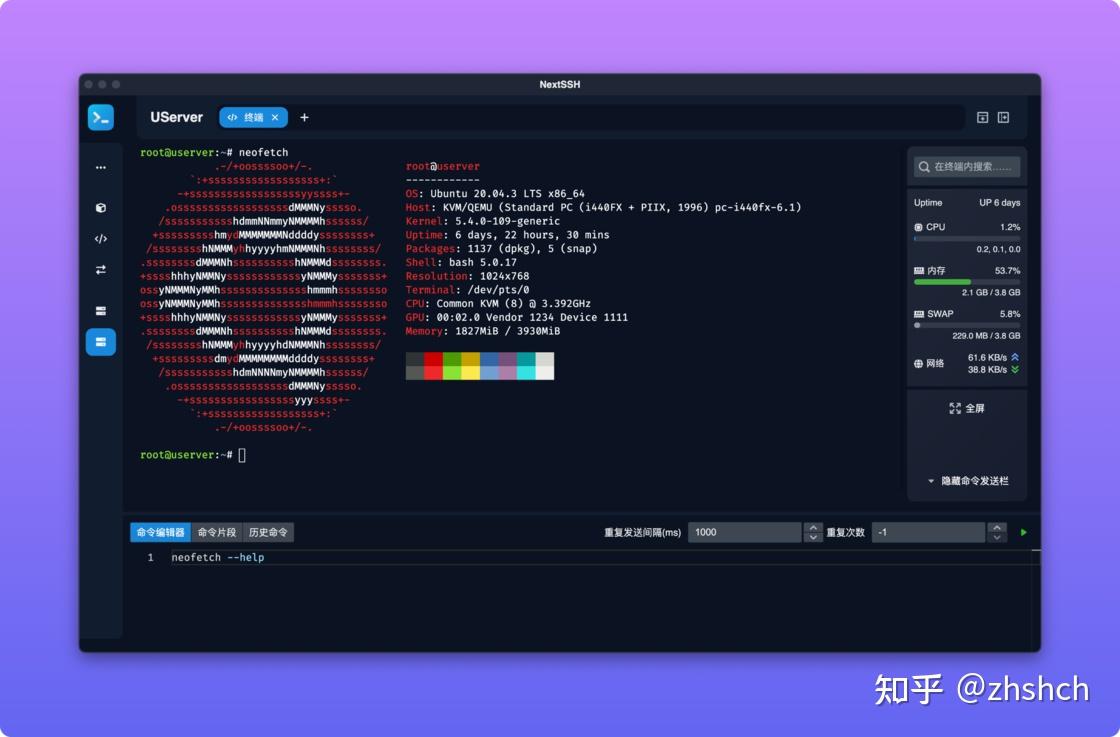The height and width of the screenshot is (737, 1120).
Task: Click the ellipsis (...) icon in the sidebar
Action: click(x=100, y=167)
